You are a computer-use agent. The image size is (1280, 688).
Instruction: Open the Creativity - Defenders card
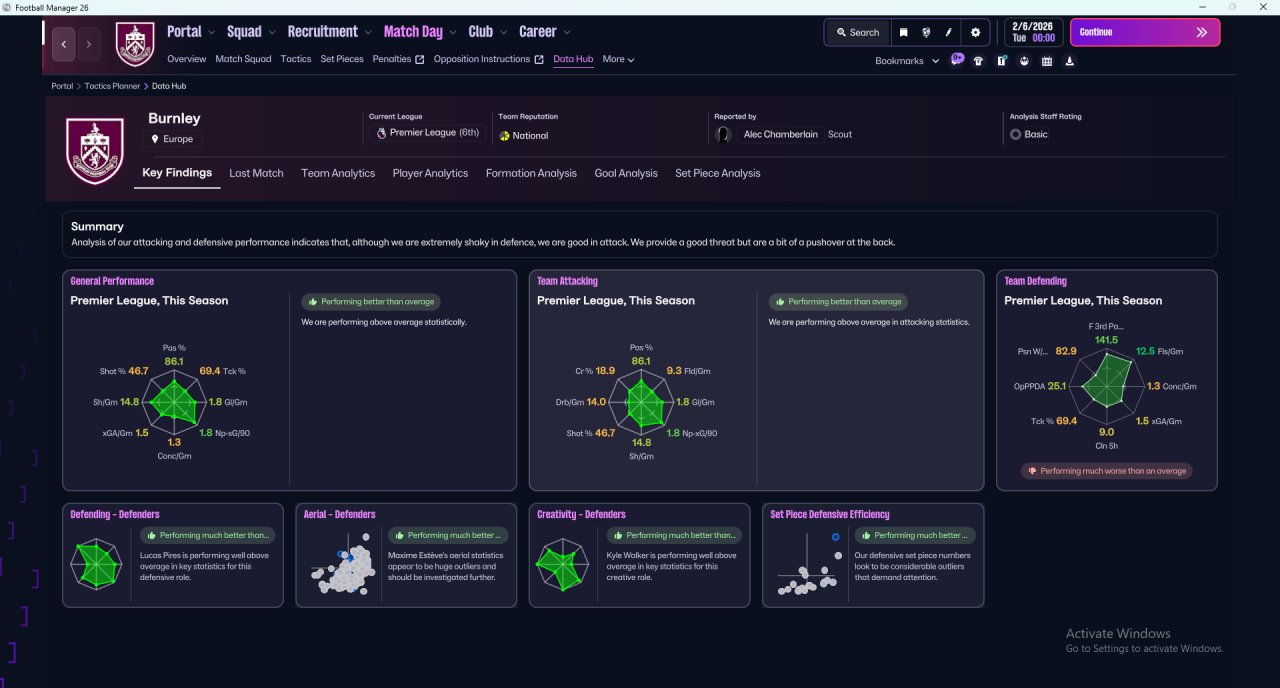click(639, 555)
